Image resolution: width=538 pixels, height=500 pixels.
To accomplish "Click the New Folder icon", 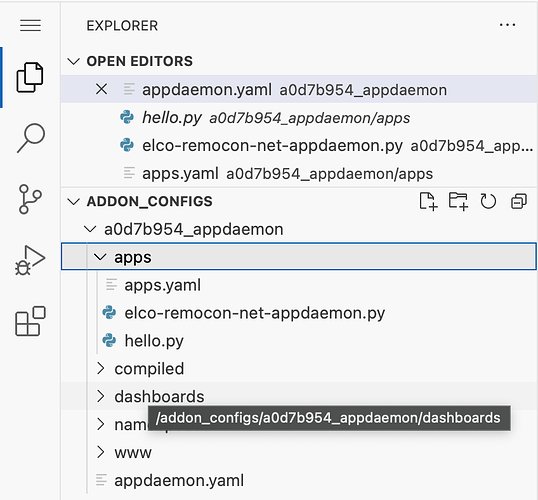I will pos(458,201).
